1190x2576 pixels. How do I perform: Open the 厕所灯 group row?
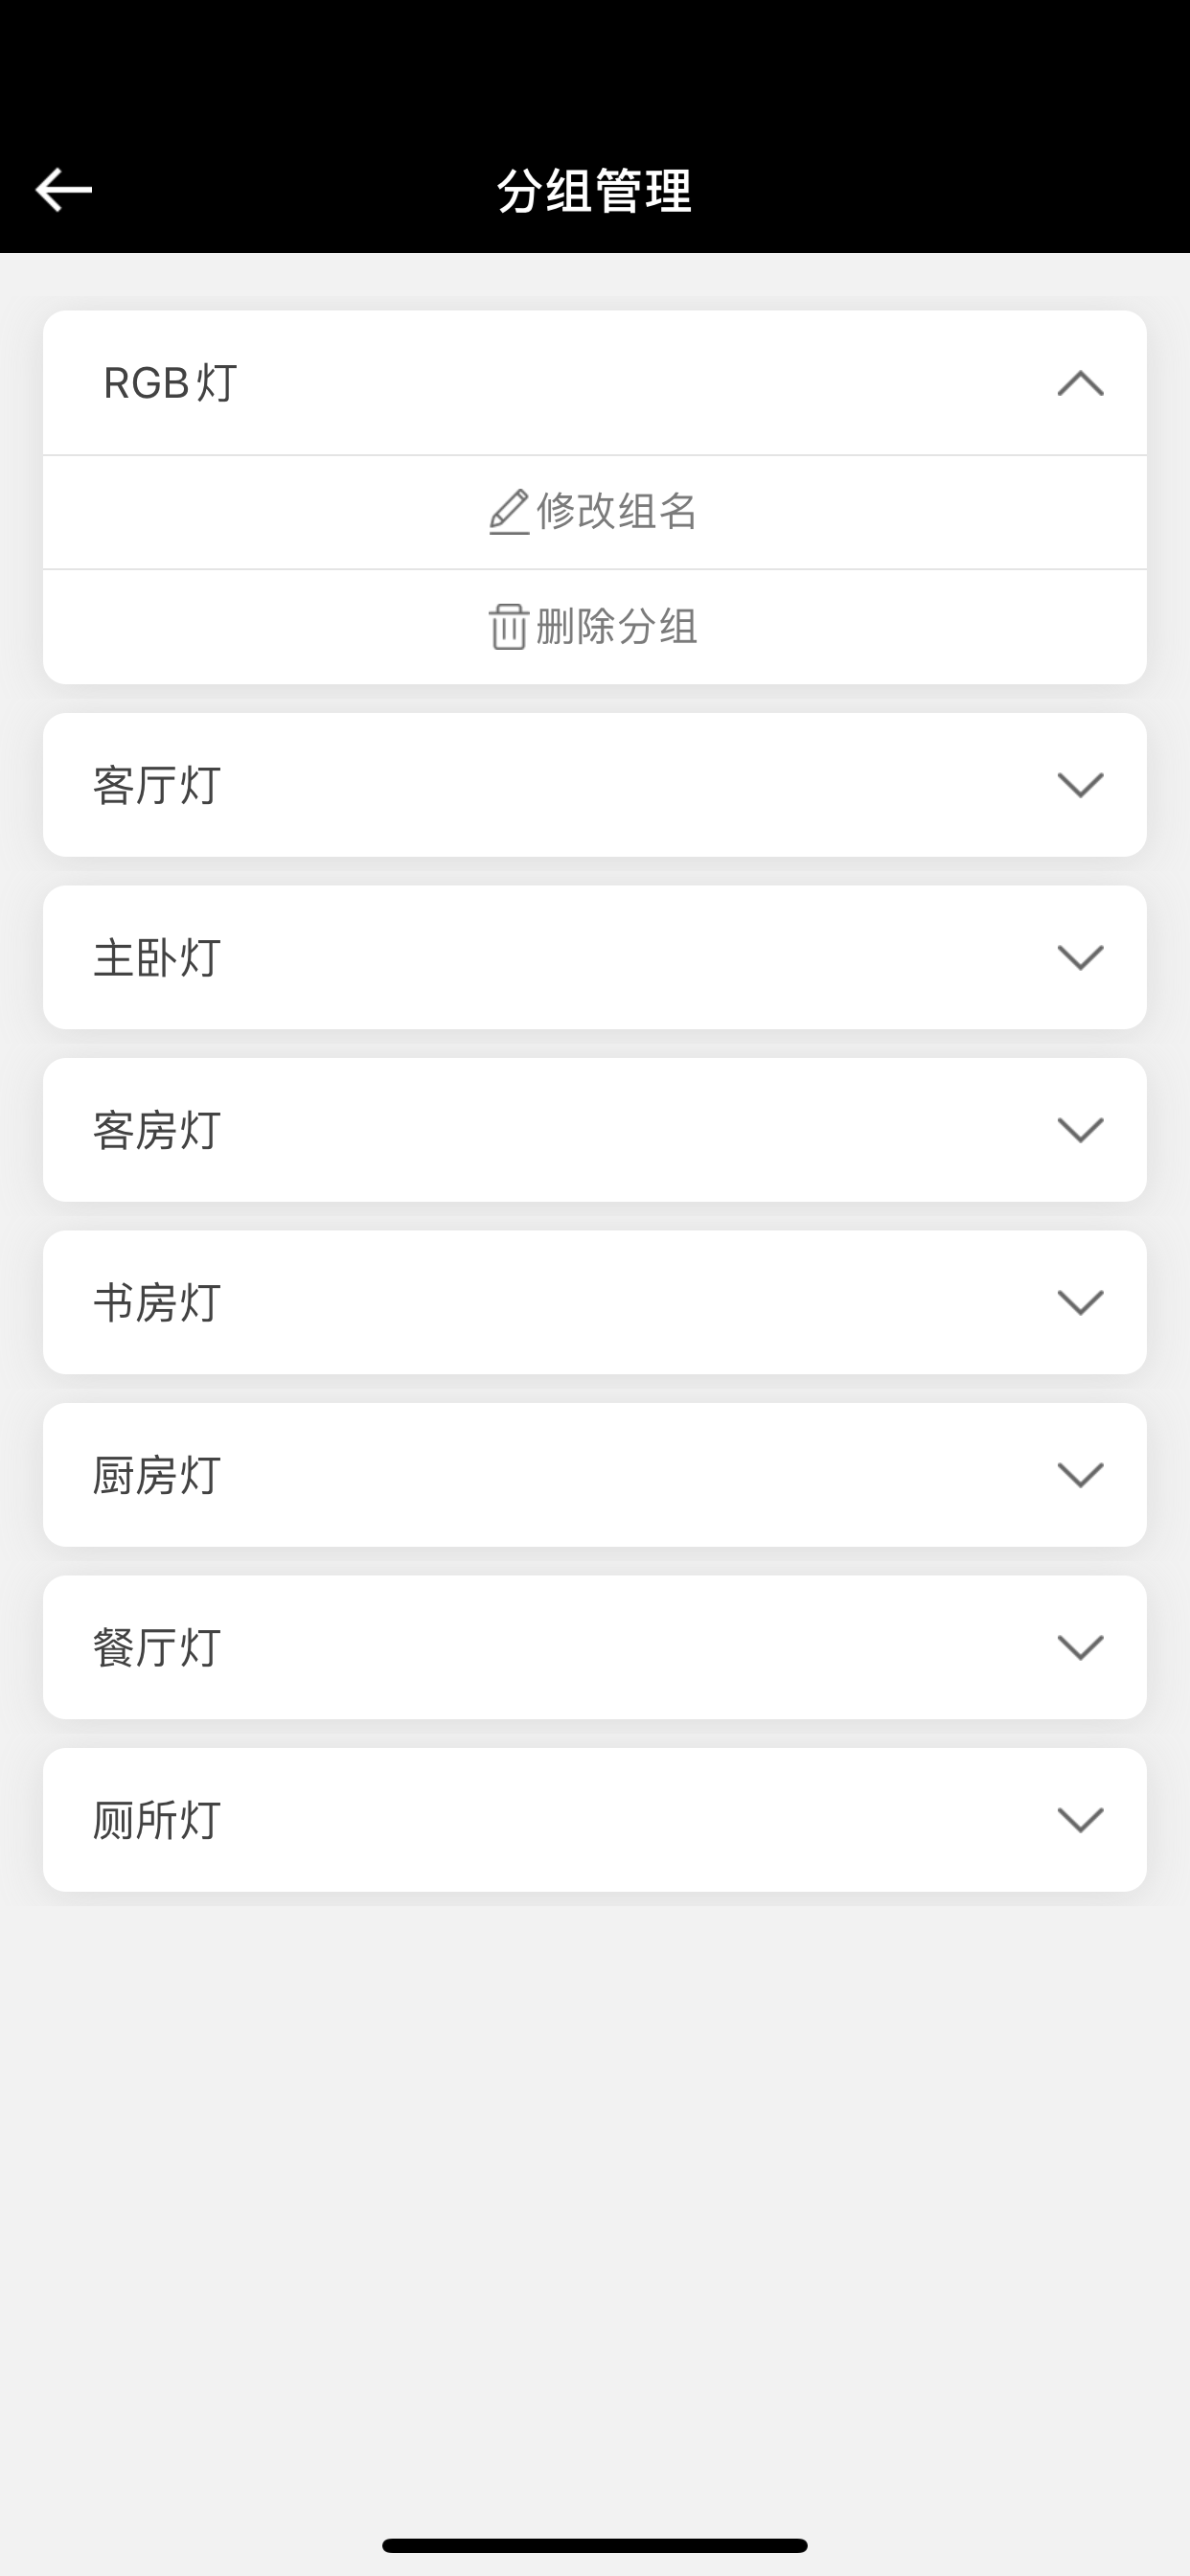595,1820
